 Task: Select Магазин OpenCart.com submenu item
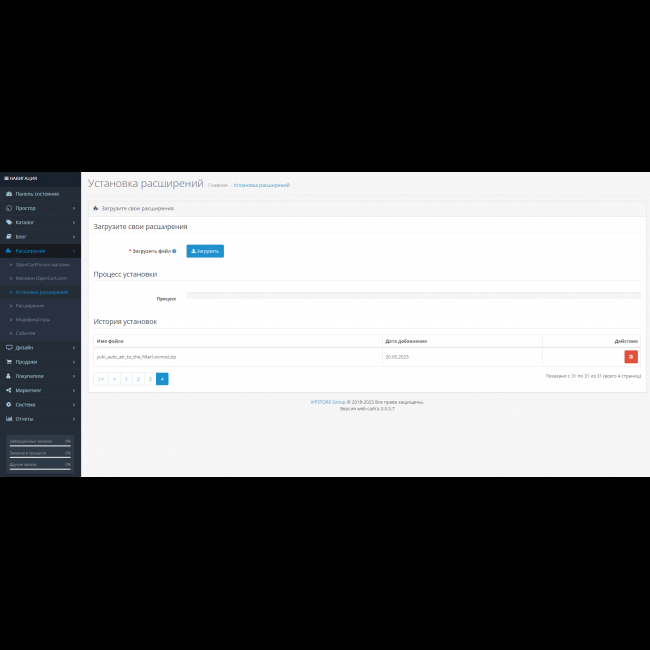(41, 278)
